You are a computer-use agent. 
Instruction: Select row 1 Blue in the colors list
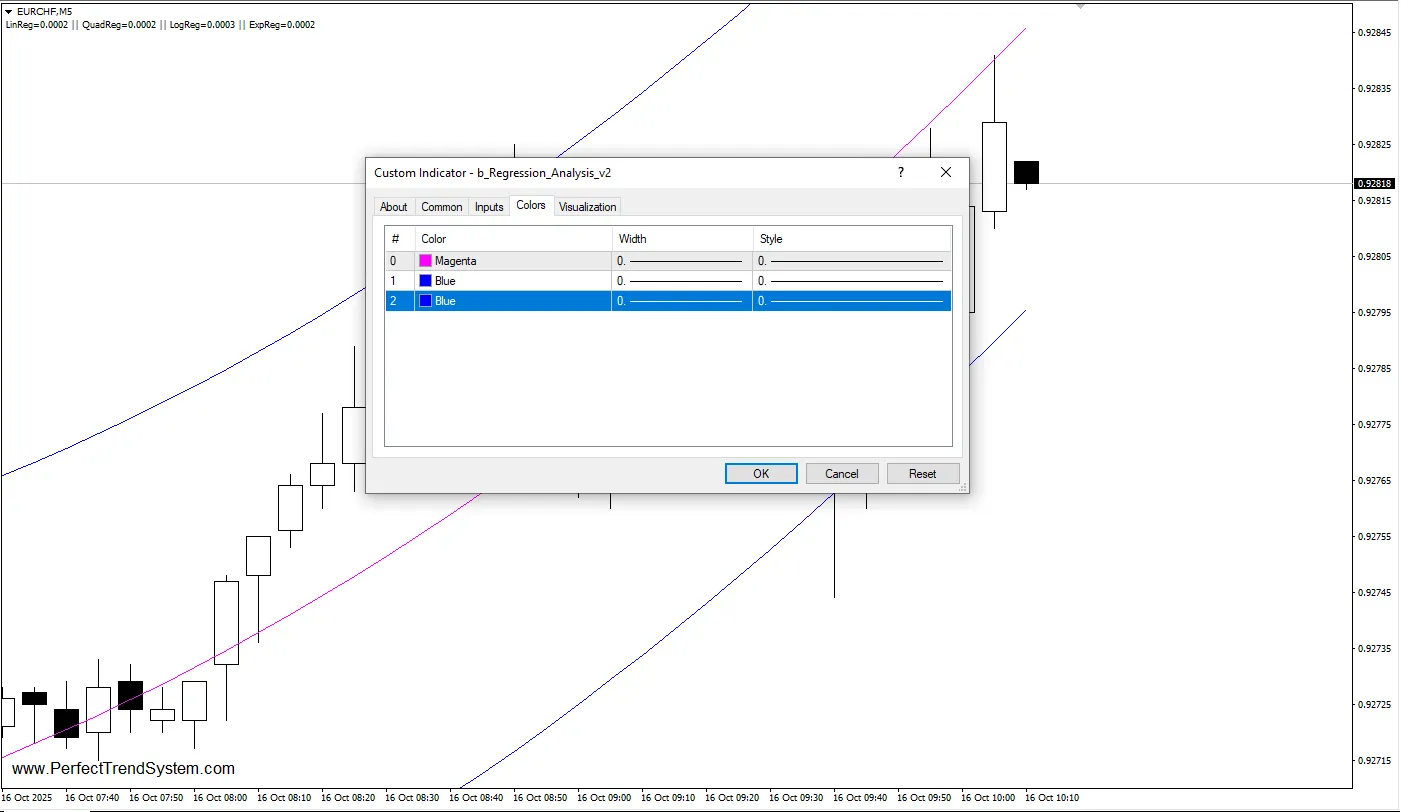click(500, 280)
